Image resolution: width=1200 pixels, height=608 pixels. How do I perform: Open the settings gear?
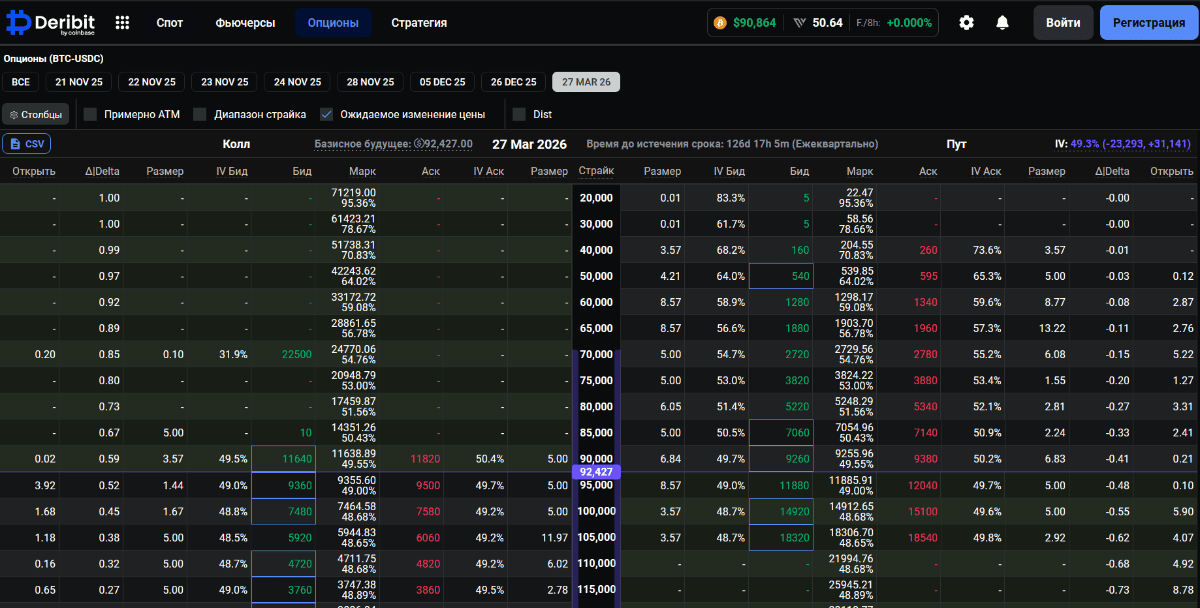(x=966, y=22)
